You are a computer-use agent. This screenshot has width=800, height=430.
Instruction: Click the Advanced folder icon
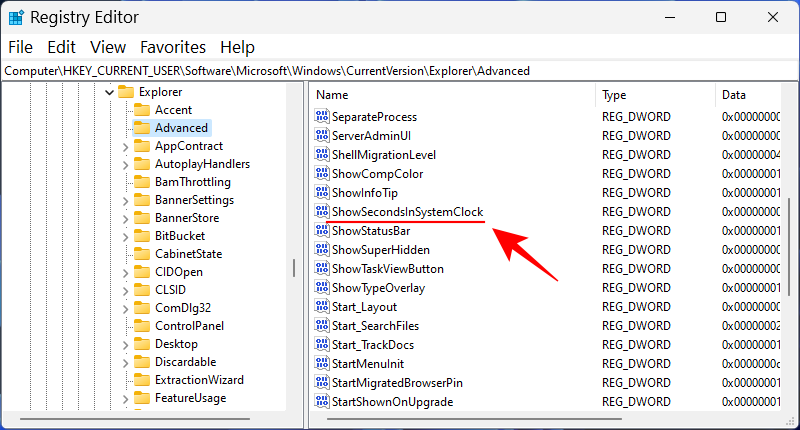point(141,128)
